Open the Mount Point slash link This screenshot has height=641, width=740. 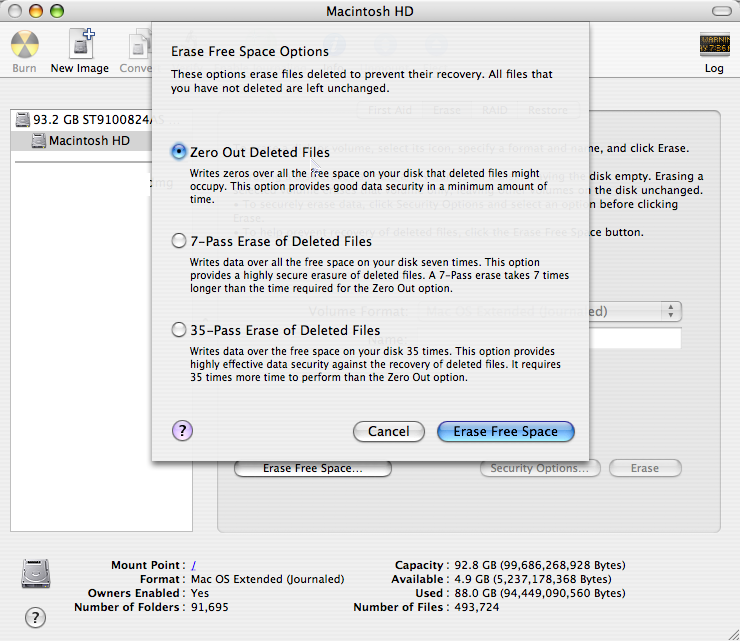[193, 565]
